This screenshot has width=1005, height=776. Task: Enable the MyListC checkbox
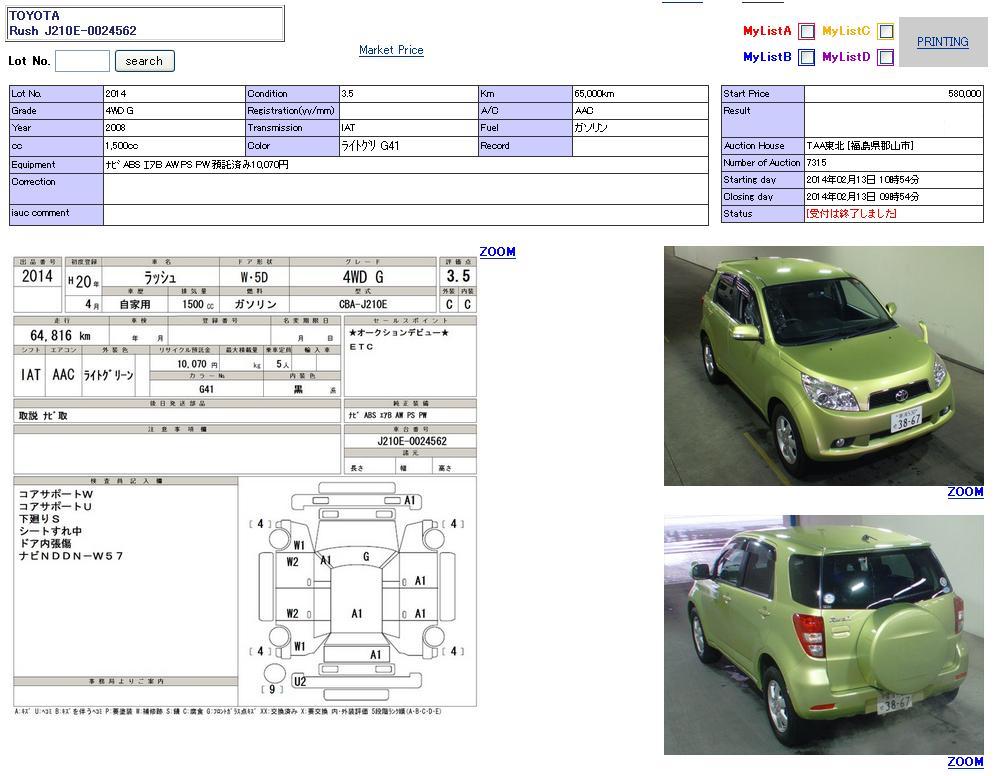(885, 31)
